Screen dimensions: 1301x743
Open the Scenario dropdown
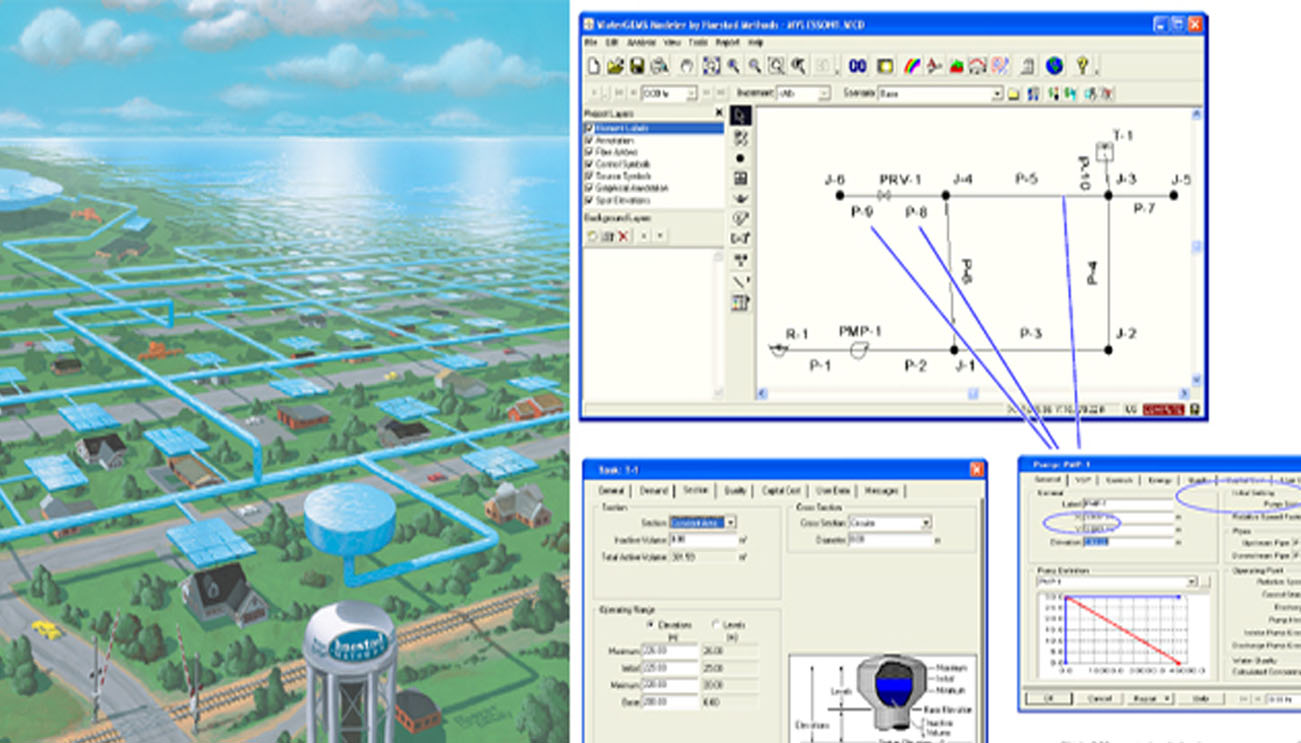tap(996, 93)
